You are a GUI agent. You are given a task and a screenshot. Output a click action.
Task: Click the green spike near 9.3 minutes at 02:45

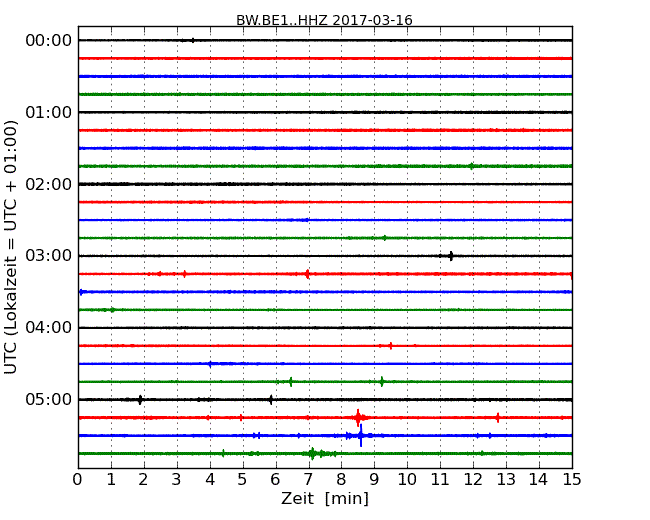pos(385,238)
